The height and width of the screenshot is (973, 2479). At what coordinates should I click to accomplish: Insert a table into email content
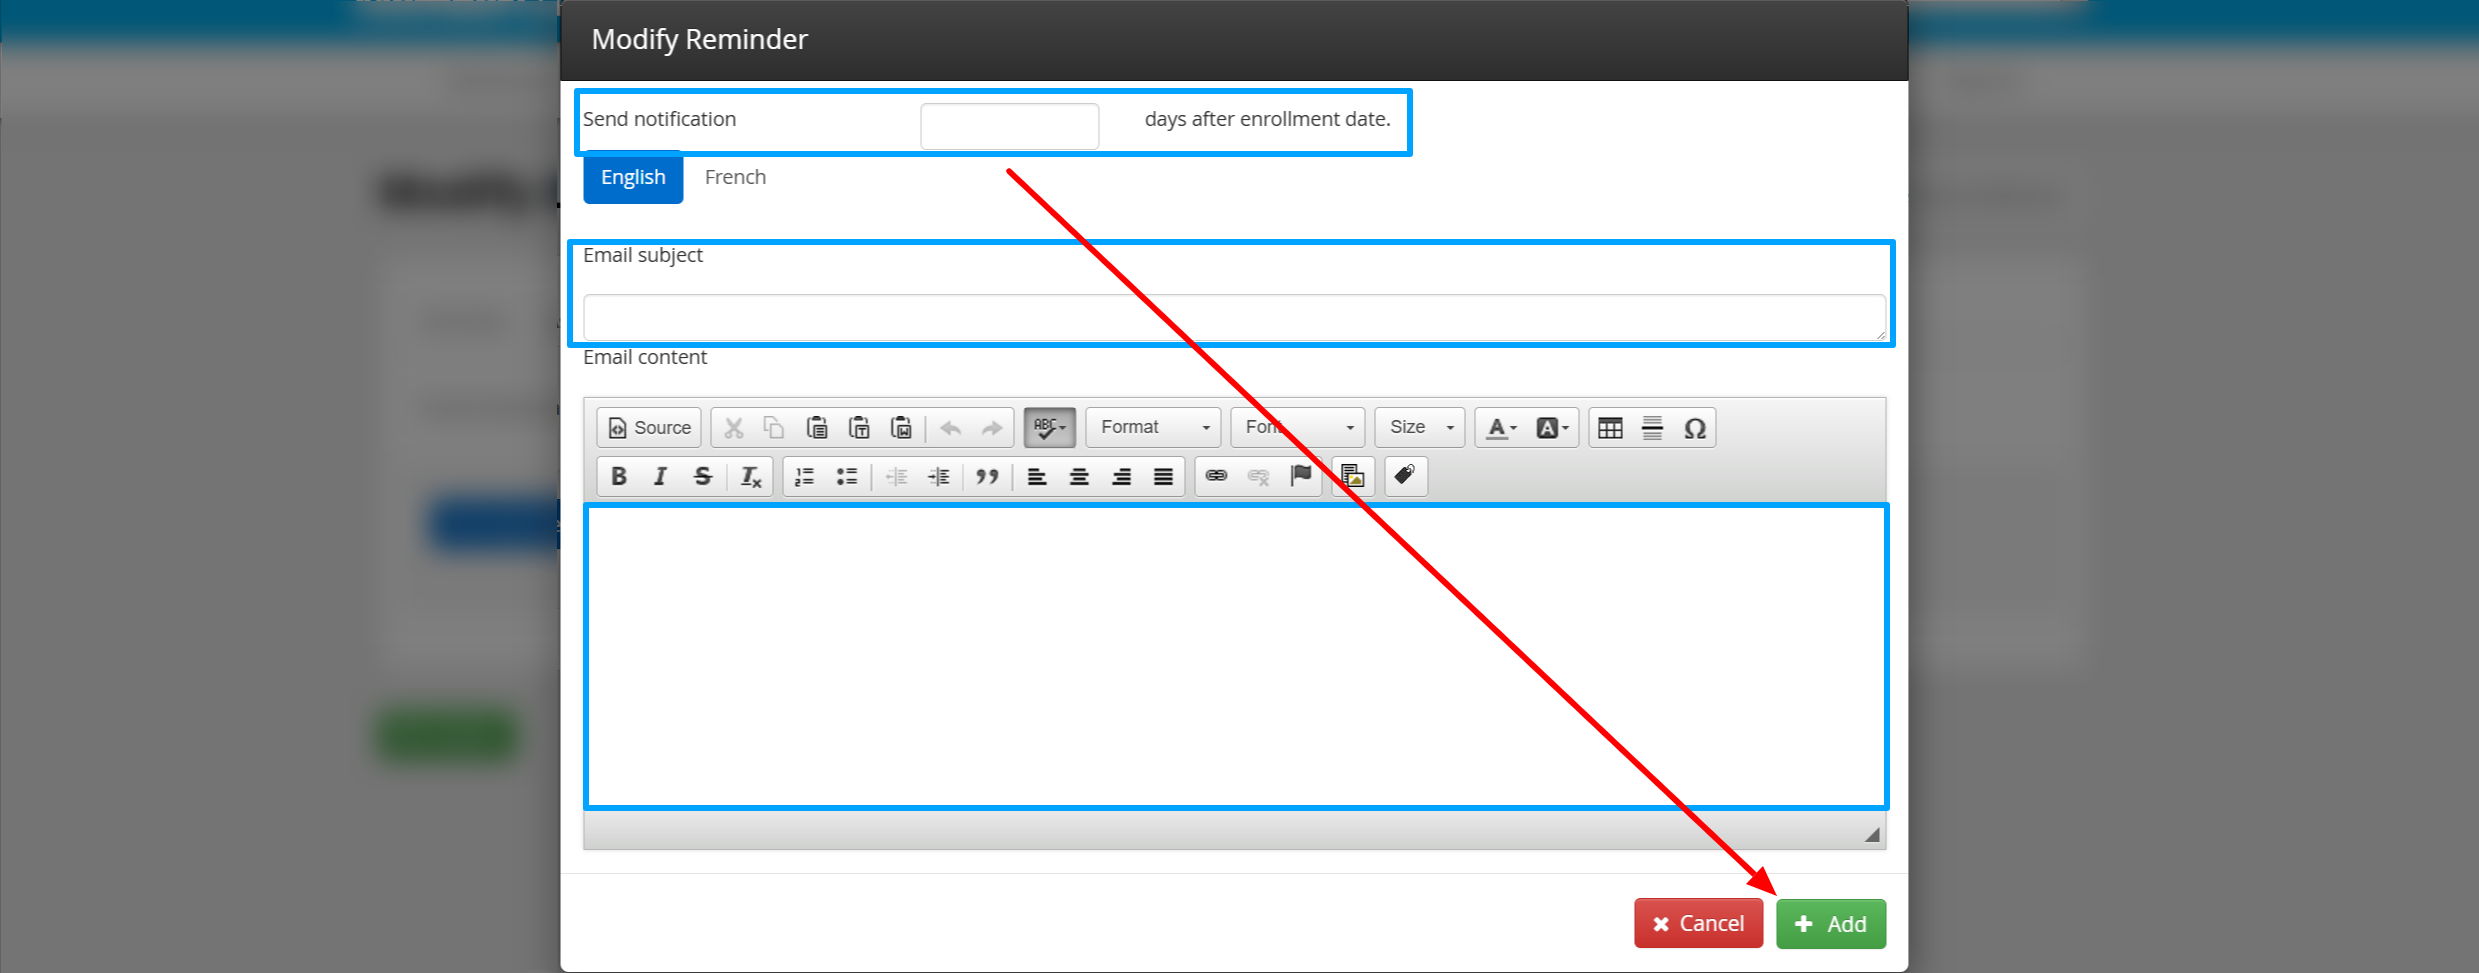tap(1610, 428)
